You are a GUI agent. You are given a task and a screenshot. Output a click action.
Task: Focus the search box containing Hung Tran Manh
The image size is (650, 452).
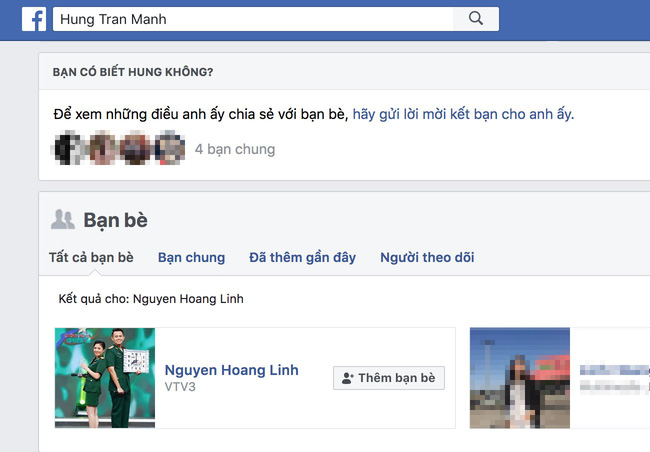(250, 19)
